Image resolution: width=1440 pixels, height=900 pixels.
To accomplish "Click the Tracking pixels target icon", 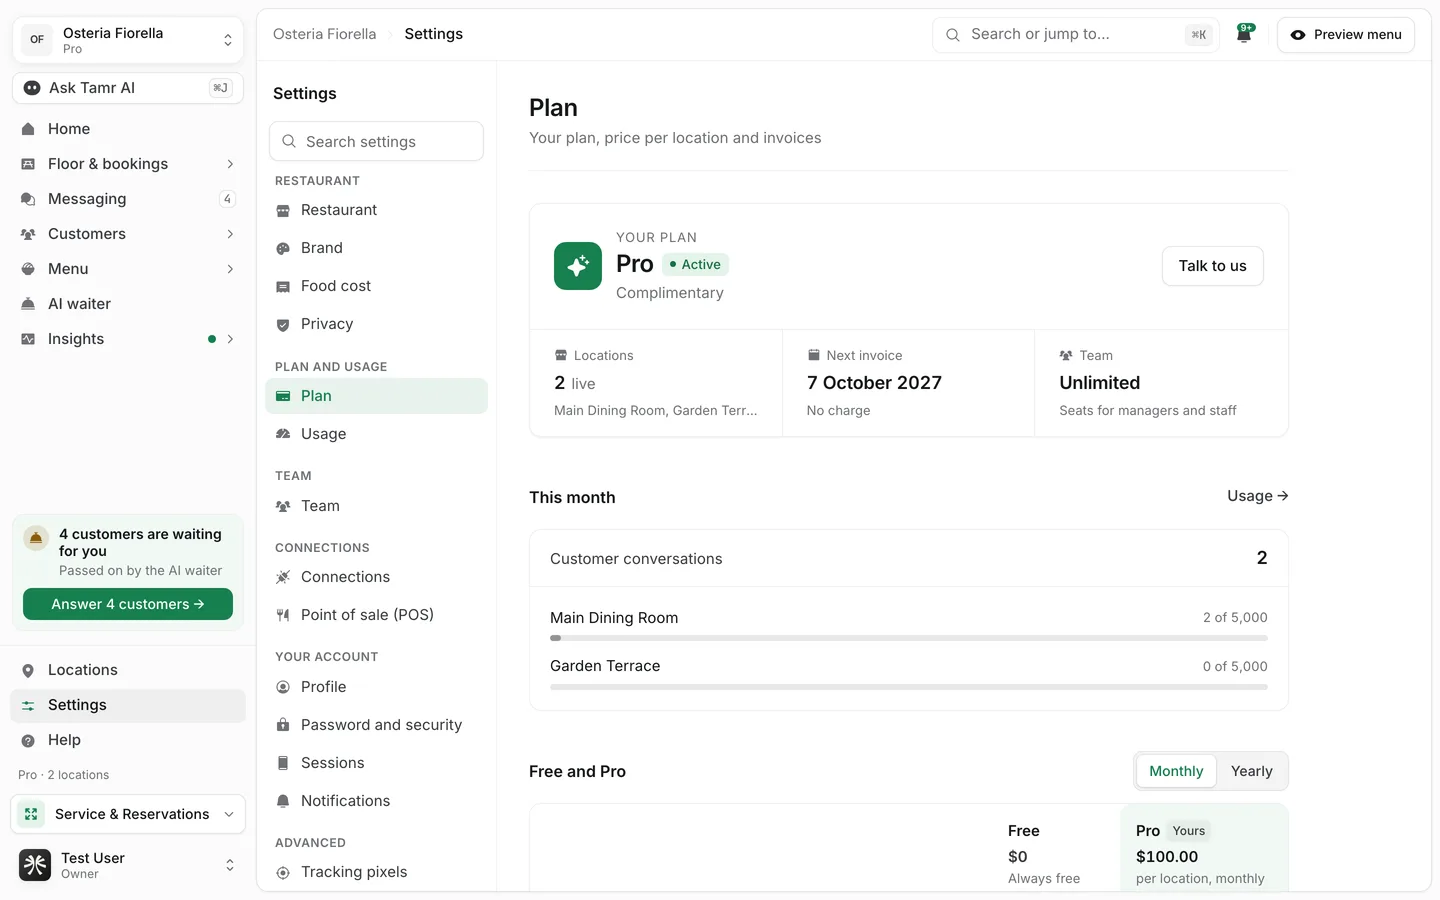I will [x=283, y=872].
